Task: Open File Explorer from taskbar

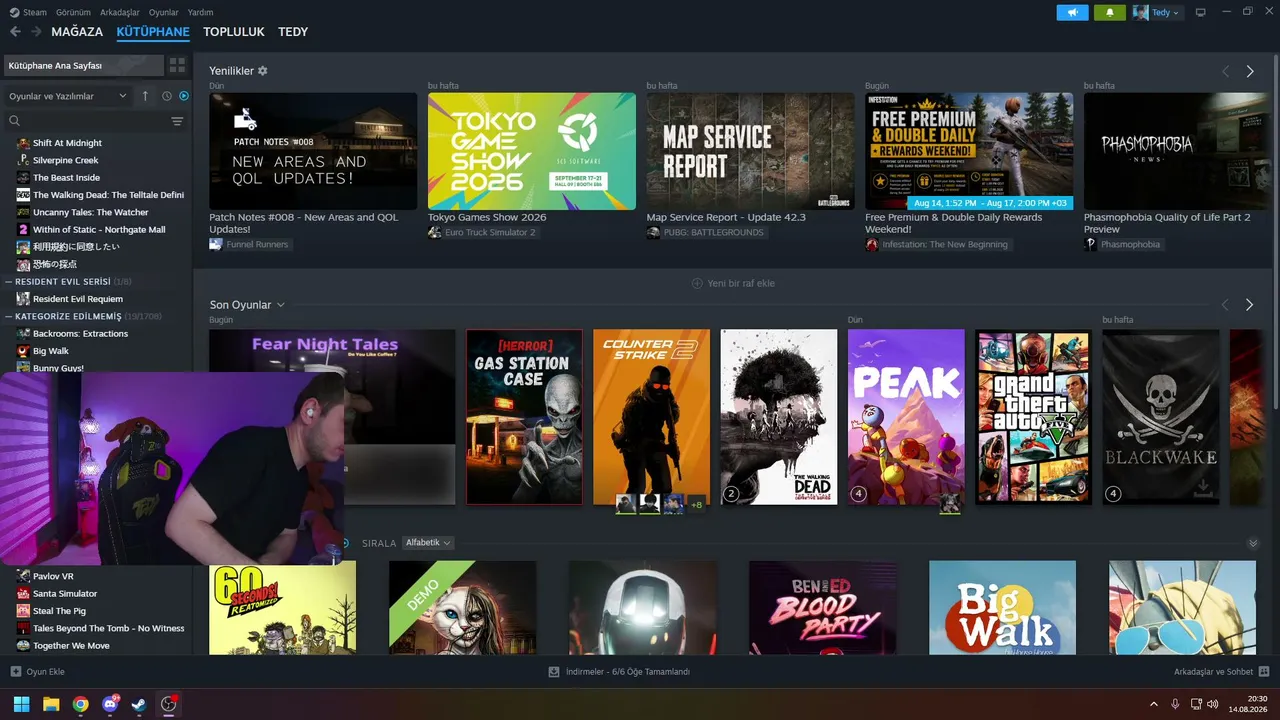Action: [x=51, y=704]
